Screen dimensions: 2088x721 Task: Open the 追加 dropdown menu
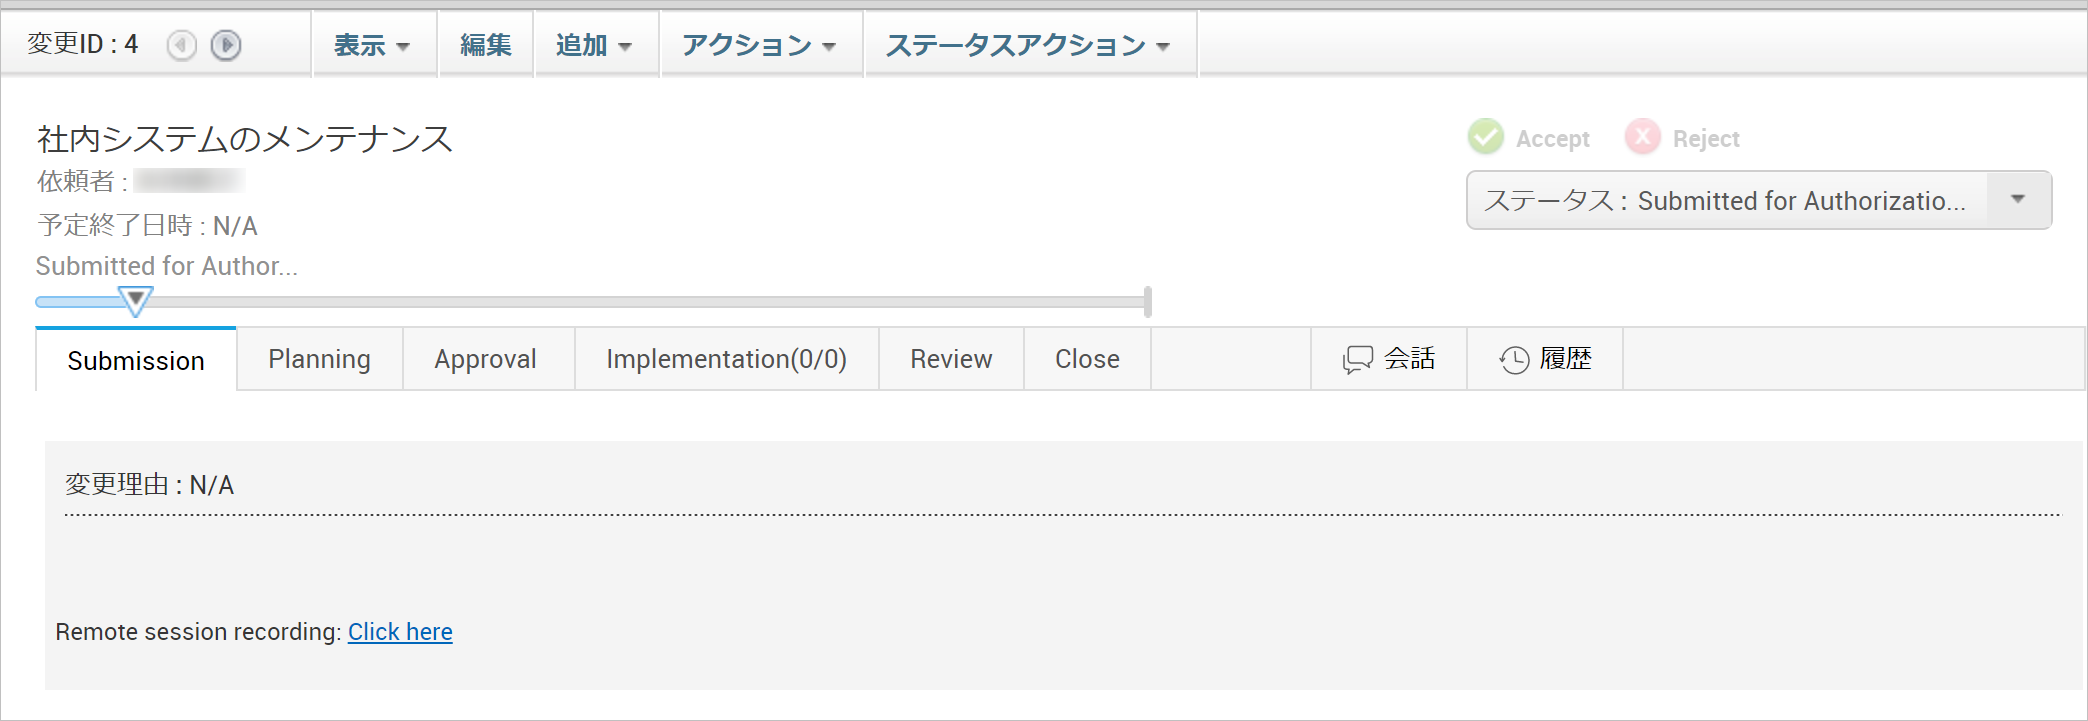594,45
